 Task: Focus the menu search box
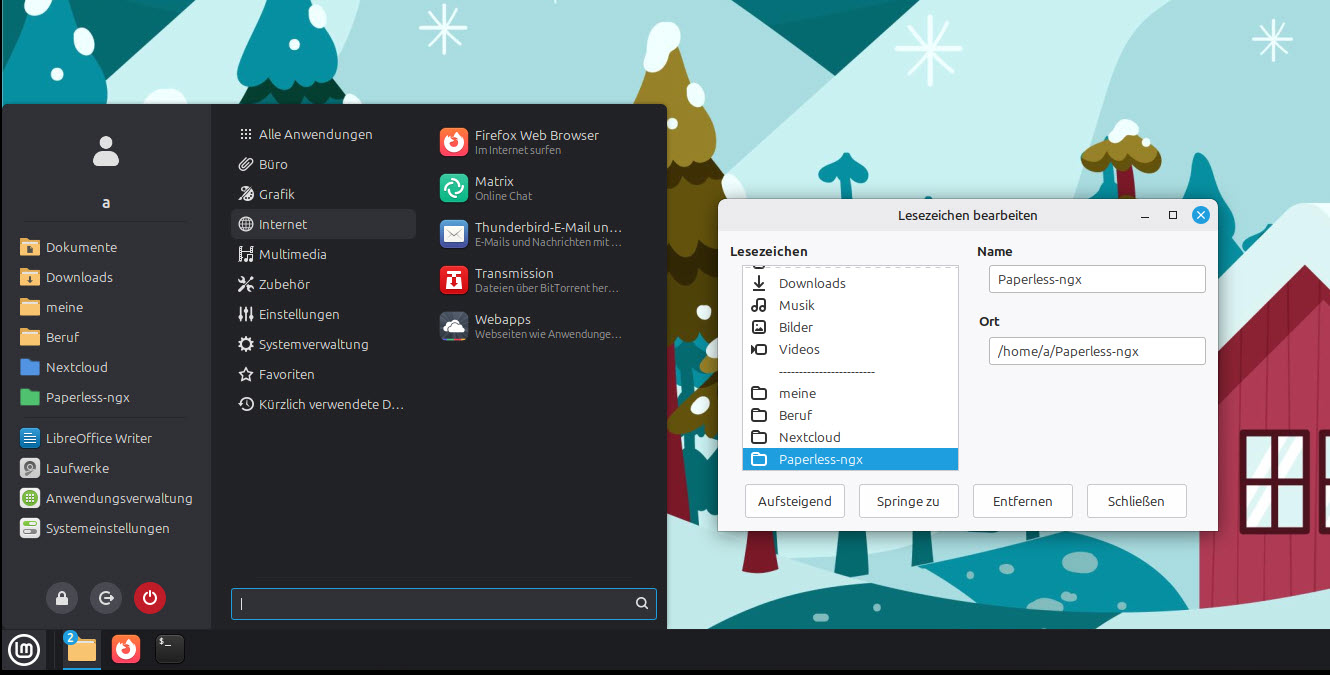[x=435, y=604]
